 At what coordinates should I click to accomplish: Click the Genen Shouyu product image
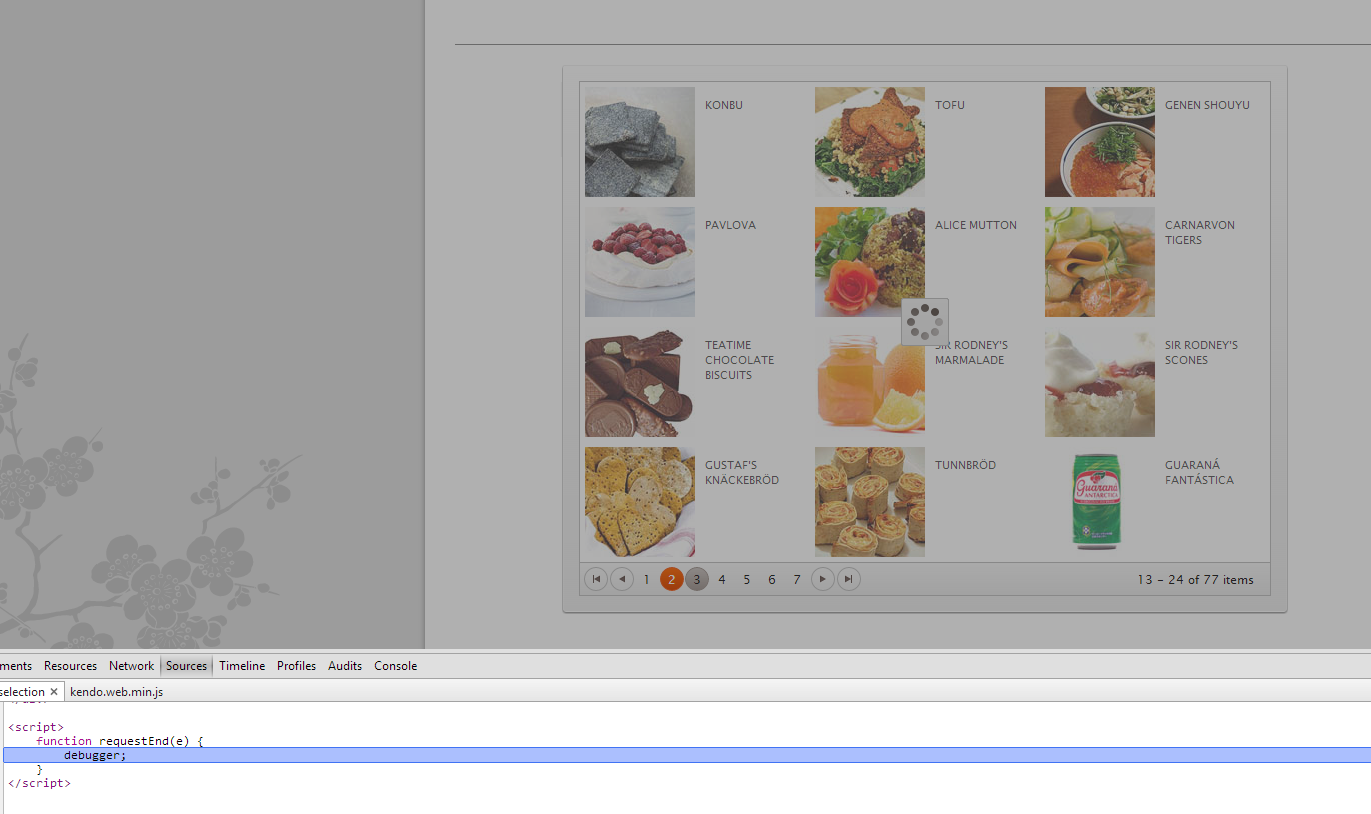coord(1100,142)
